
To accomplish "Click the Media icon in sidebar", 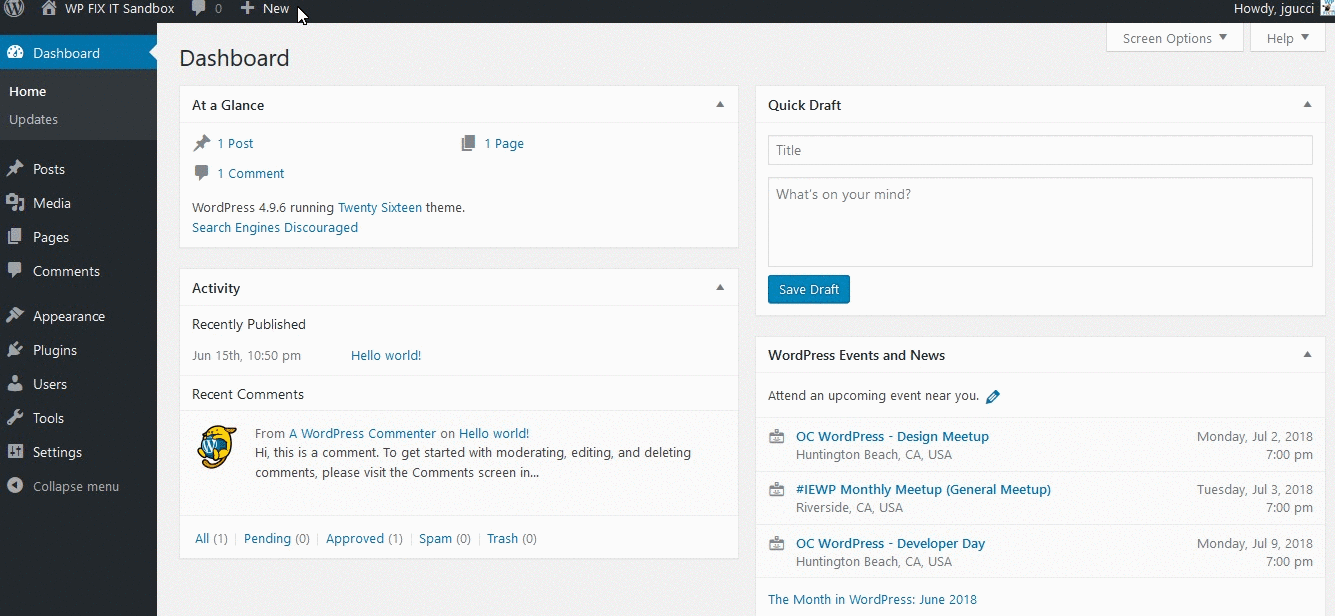I will pos(15,203).
